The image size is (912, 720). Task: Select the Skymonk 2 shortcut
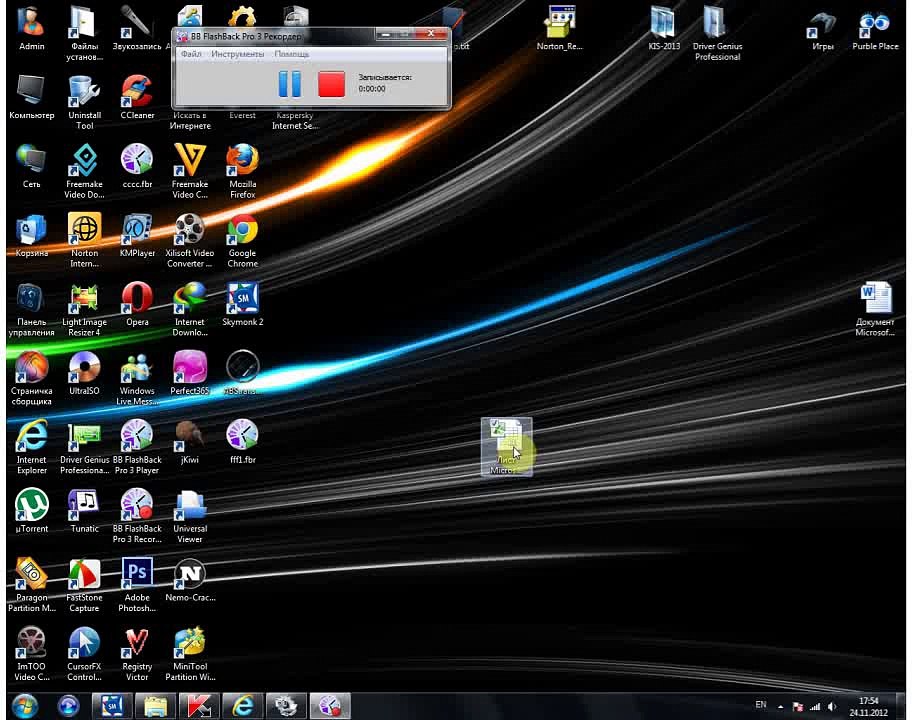[243, 304]
